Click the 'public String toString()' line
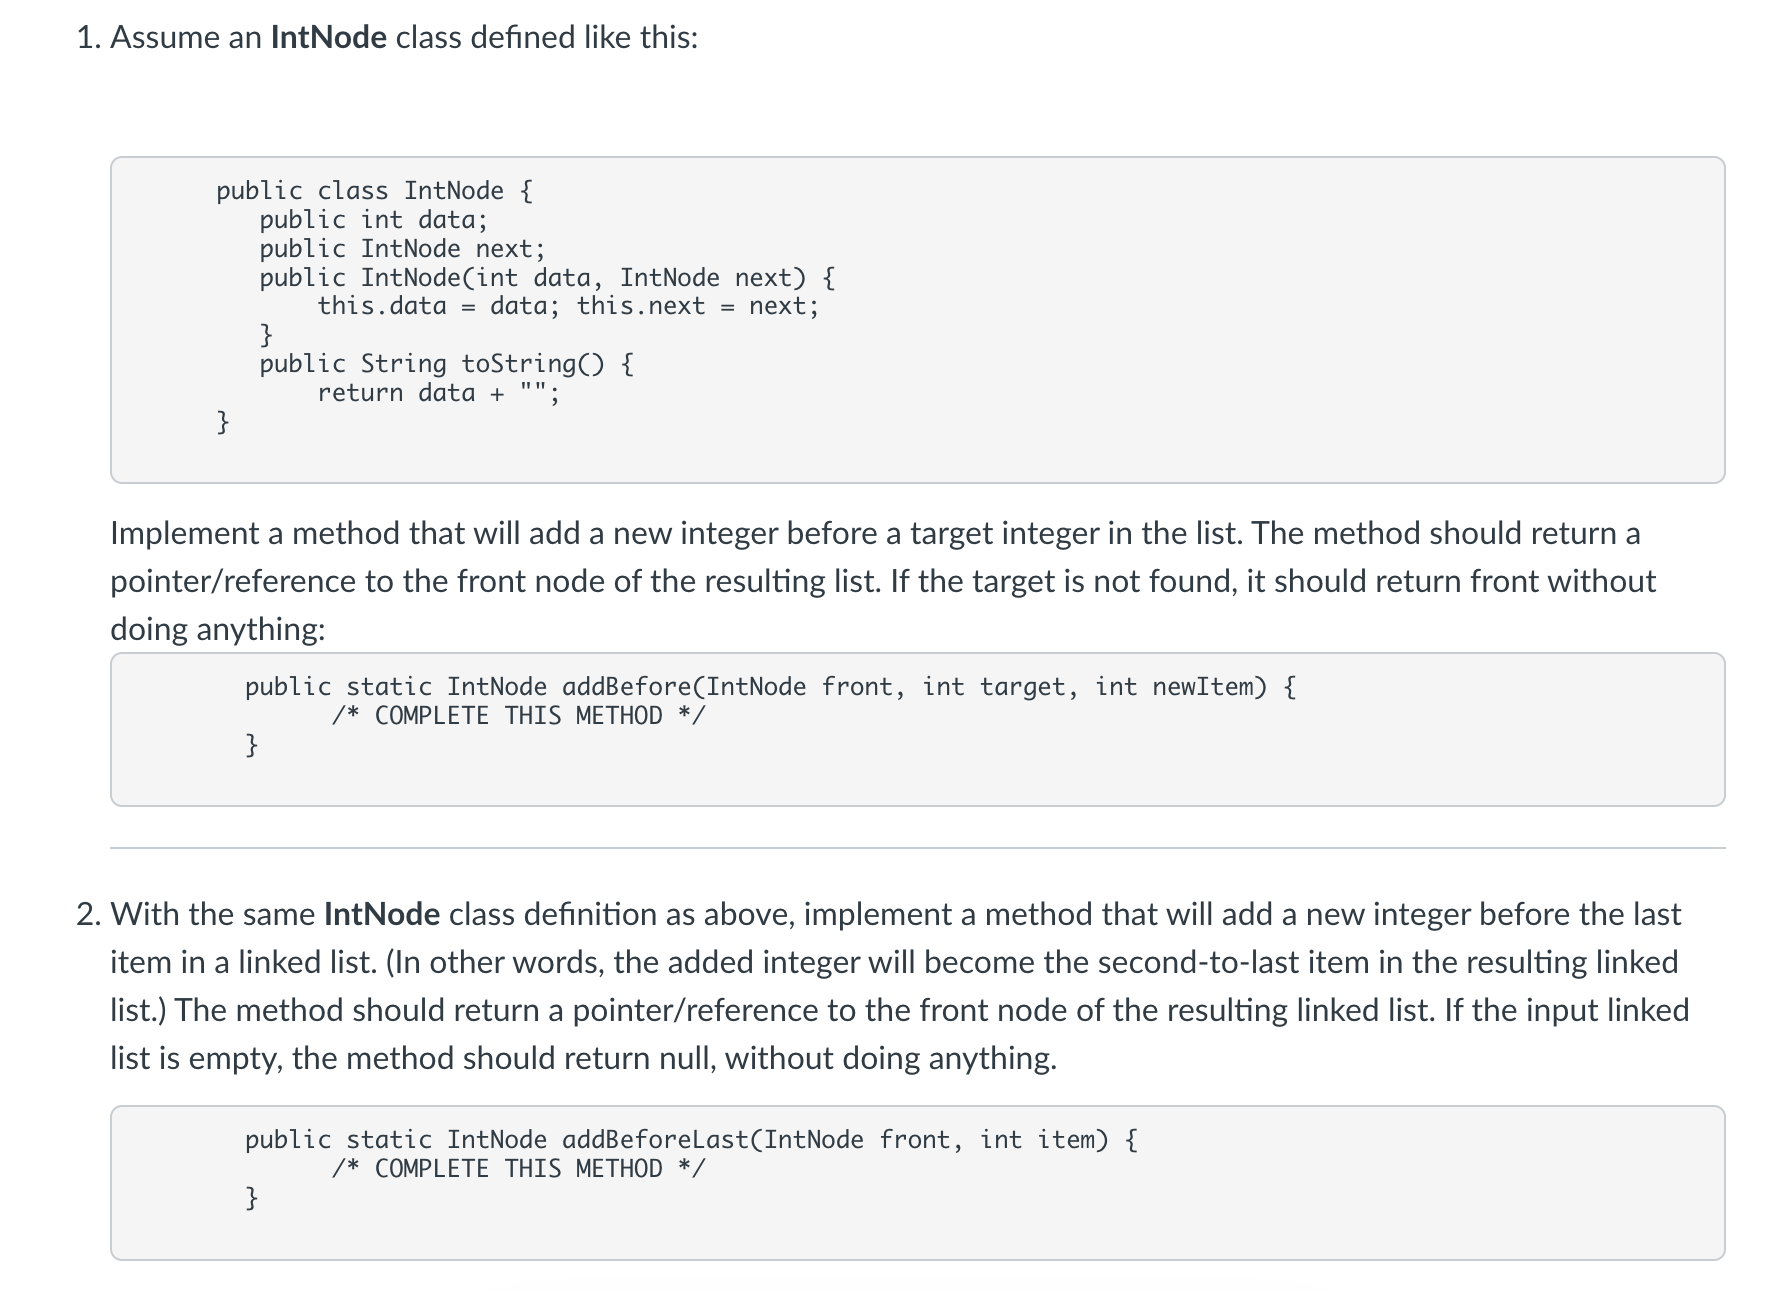 coord(446,363)
